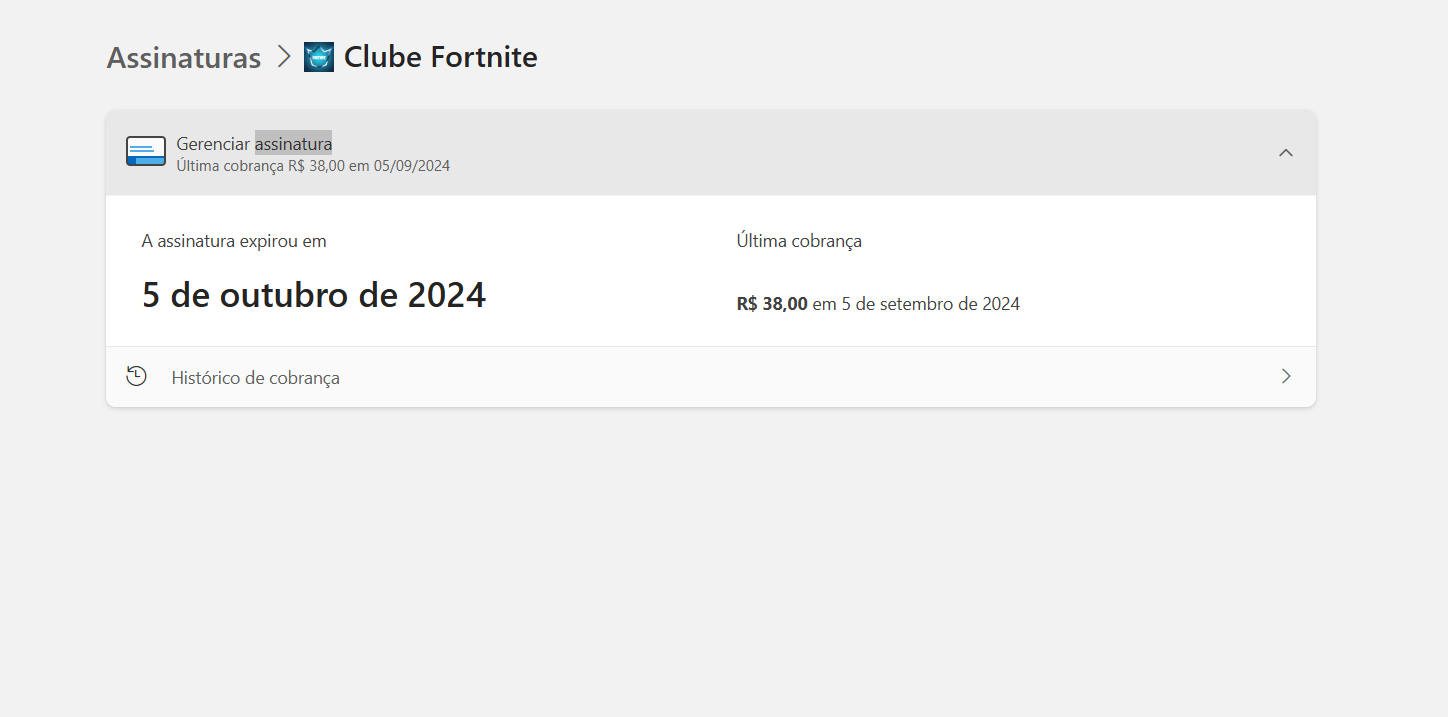Click the breadcrumb separator chevron
1448x717 pixels.
284,57
